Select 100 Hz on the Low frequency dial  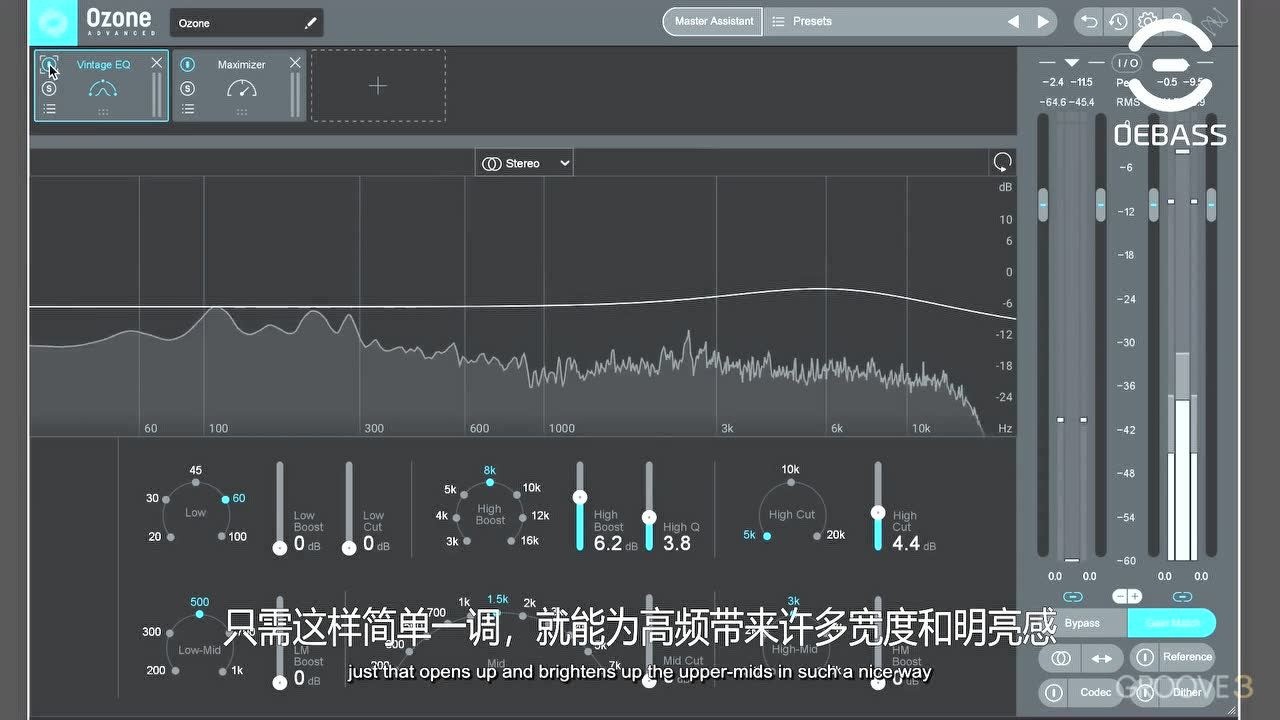click(x=222, y=537)
